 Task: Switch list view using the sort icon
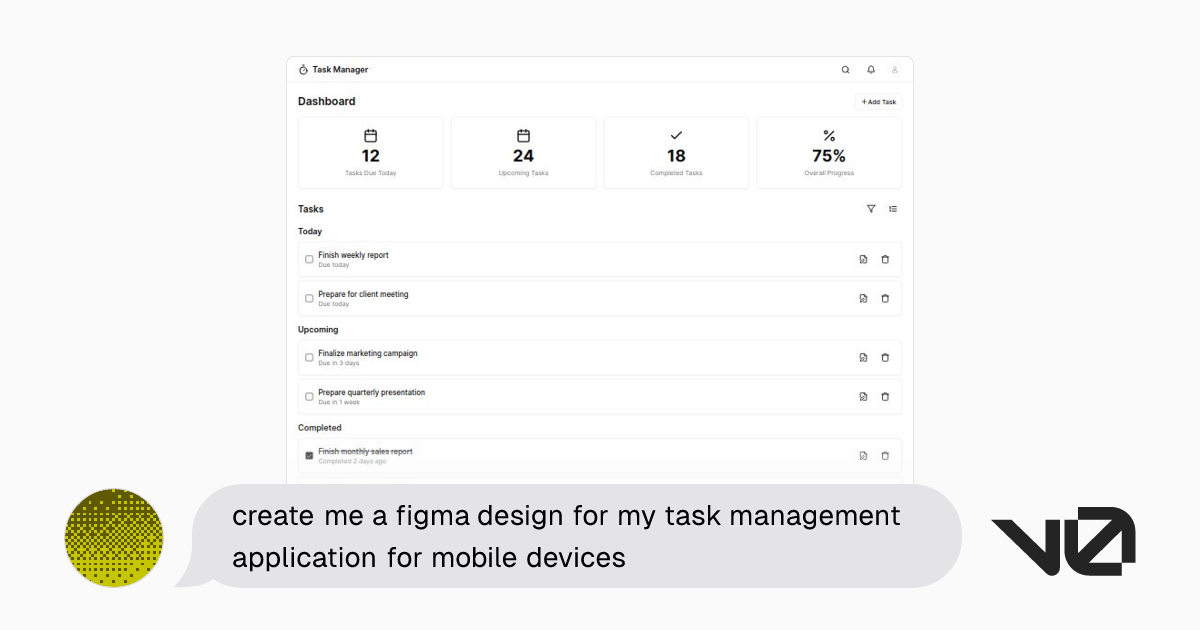tap(893, 209)
